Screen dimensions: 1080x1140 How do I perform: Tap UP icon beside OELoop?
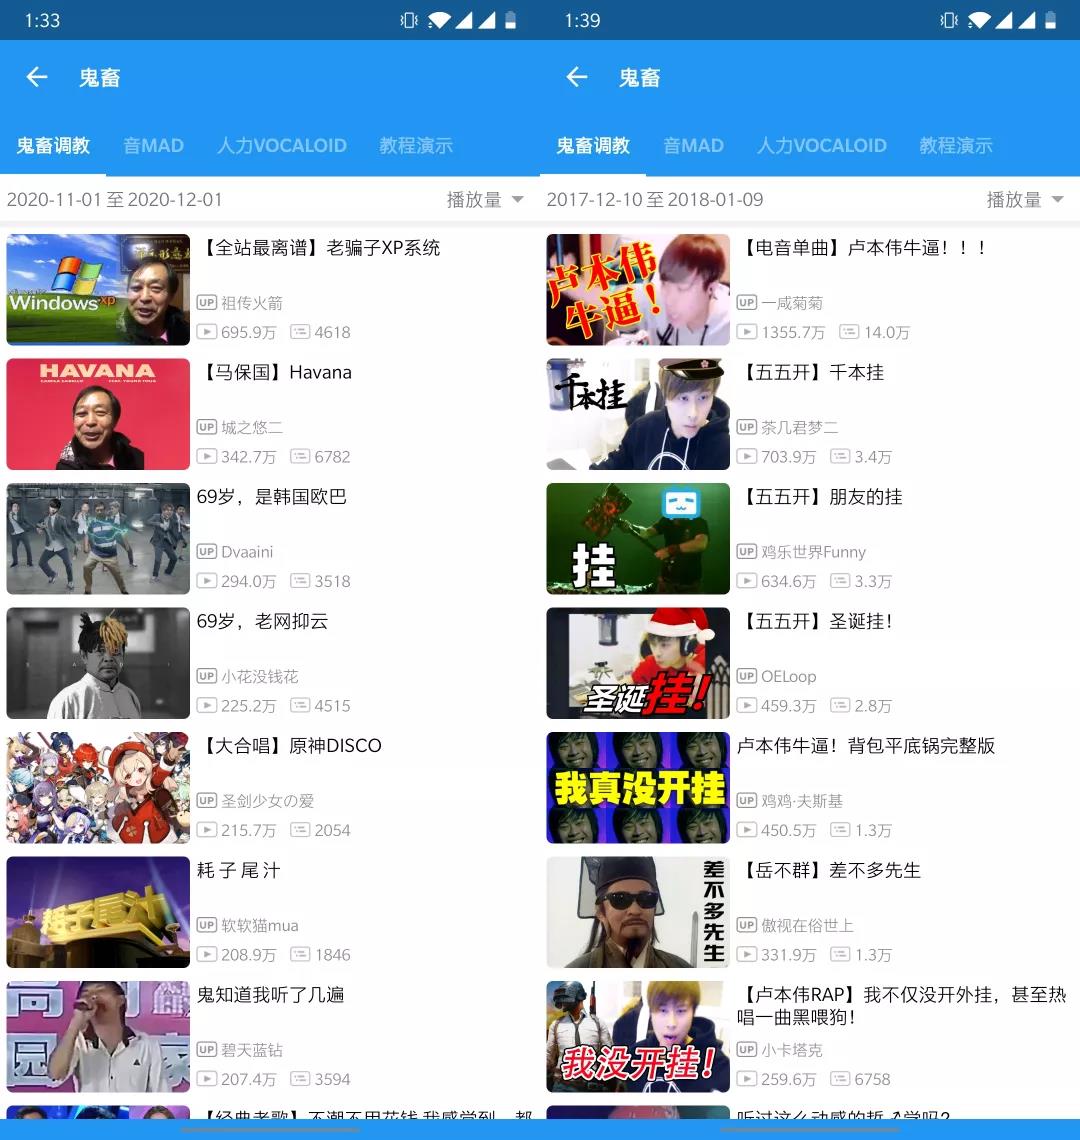tap(746, 675)
